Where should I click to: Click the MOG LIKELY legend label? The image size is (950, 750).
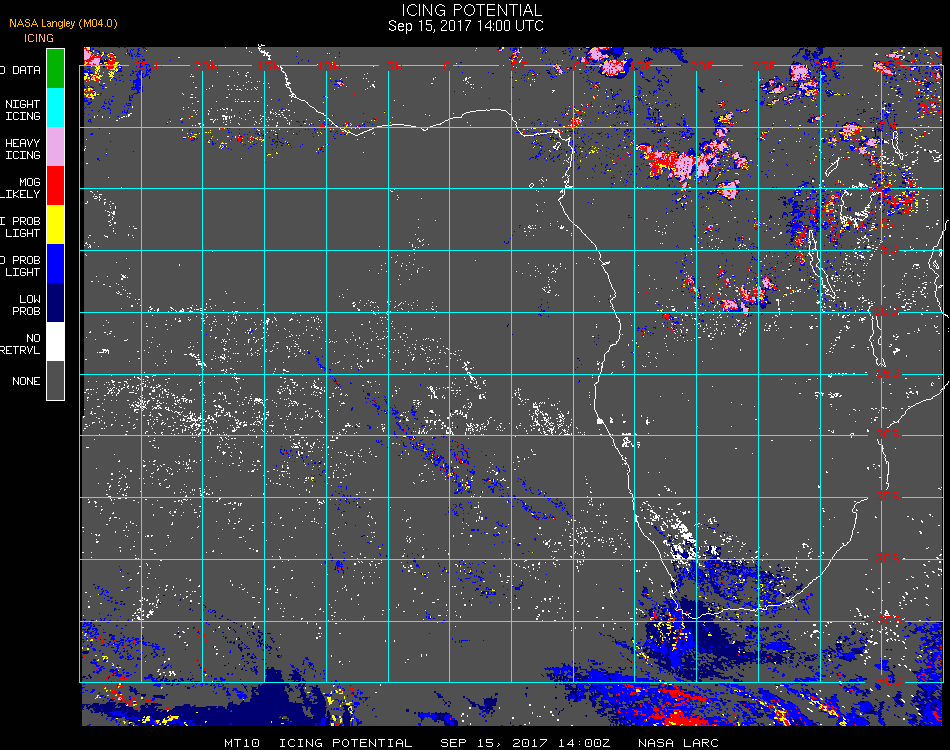[21, 188]
